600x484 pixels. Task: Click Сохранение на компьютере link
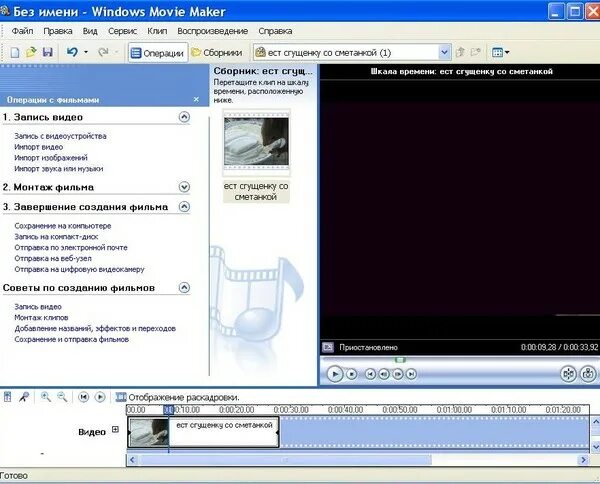pyautogui.click(x=63, y=226)
